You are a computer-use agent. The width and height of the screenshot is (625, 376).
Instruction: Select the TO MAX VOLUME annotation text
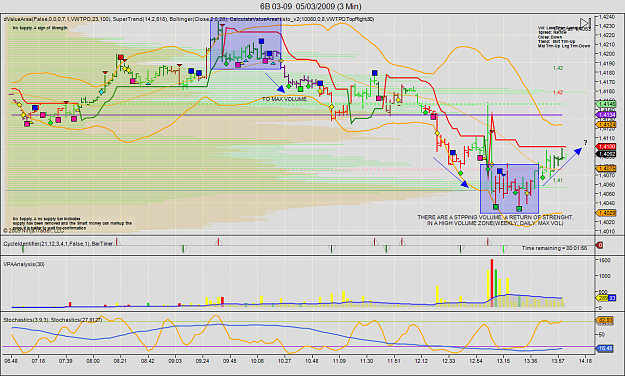click(284, 99)
